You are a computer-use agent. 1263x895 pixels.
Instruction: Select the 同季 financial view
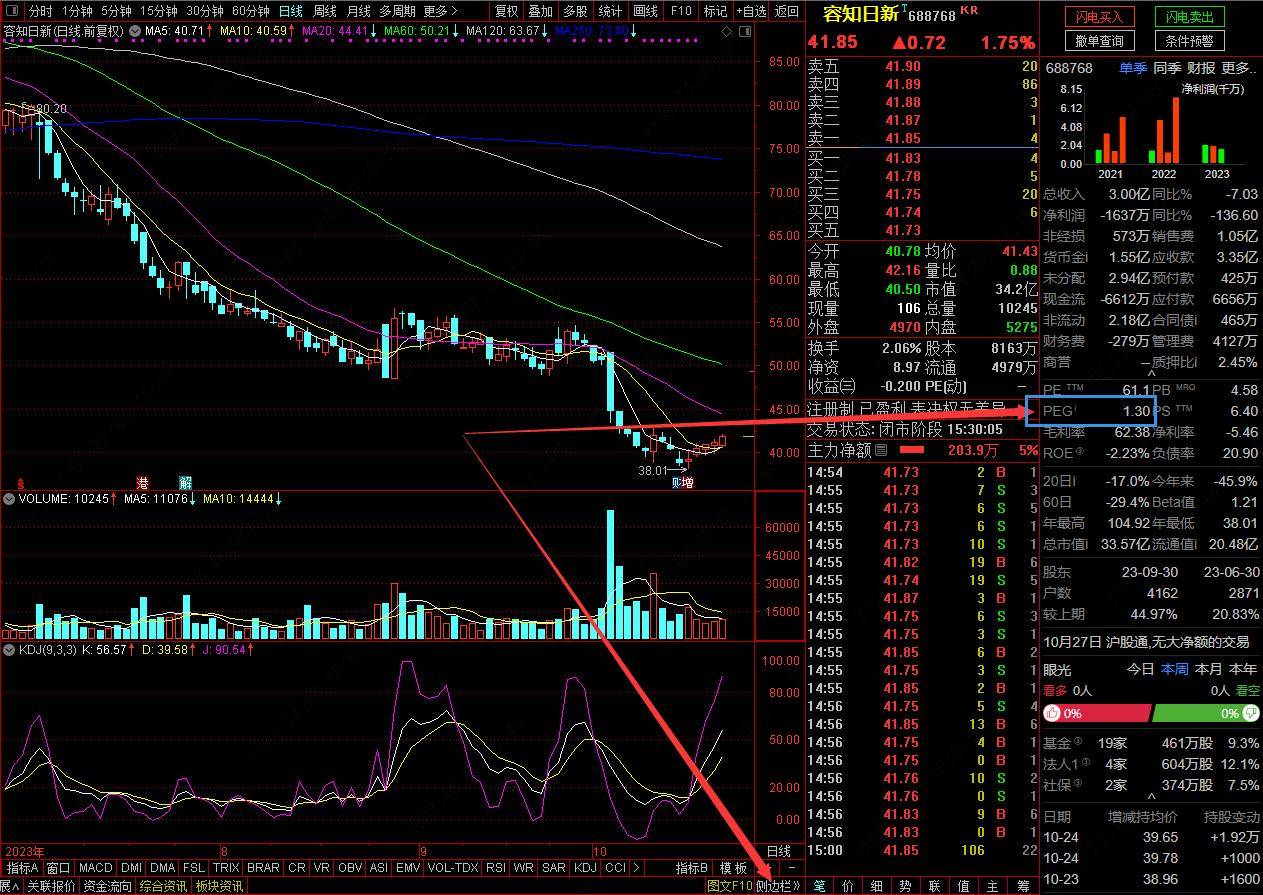(1167, 68)
